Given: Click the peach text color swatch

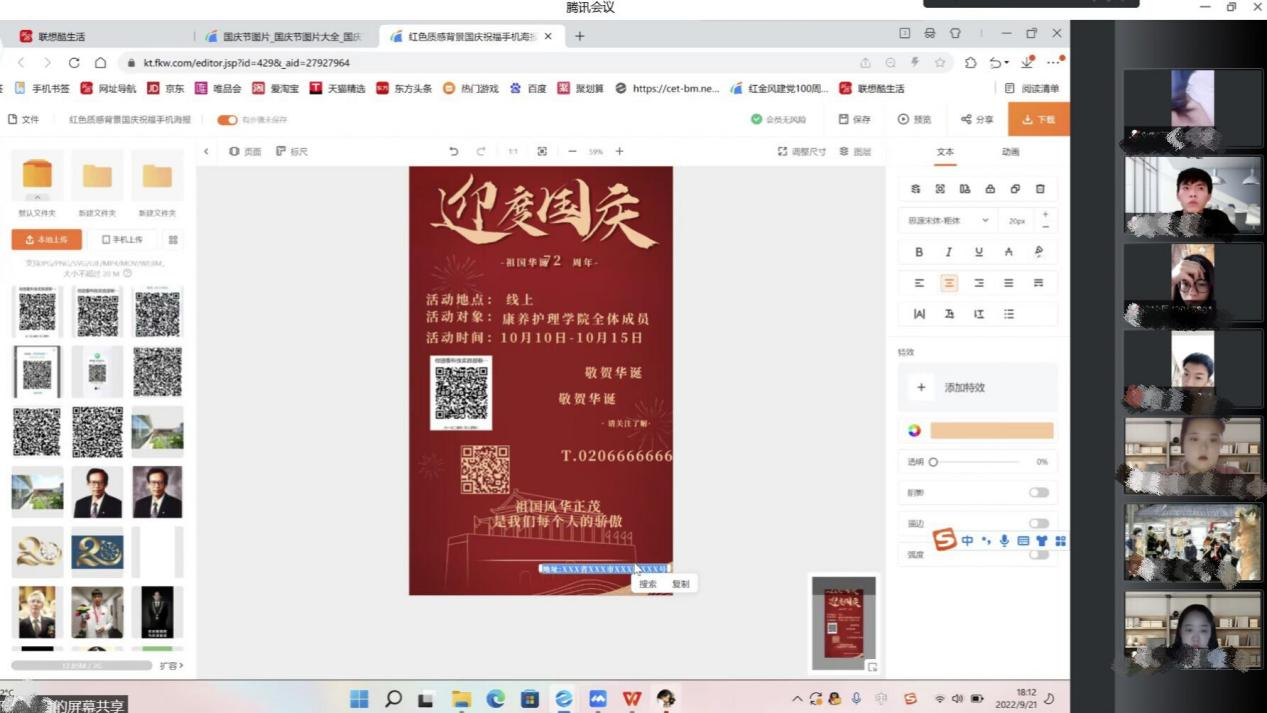Looking at the screenshot, I should click(992, 430).
